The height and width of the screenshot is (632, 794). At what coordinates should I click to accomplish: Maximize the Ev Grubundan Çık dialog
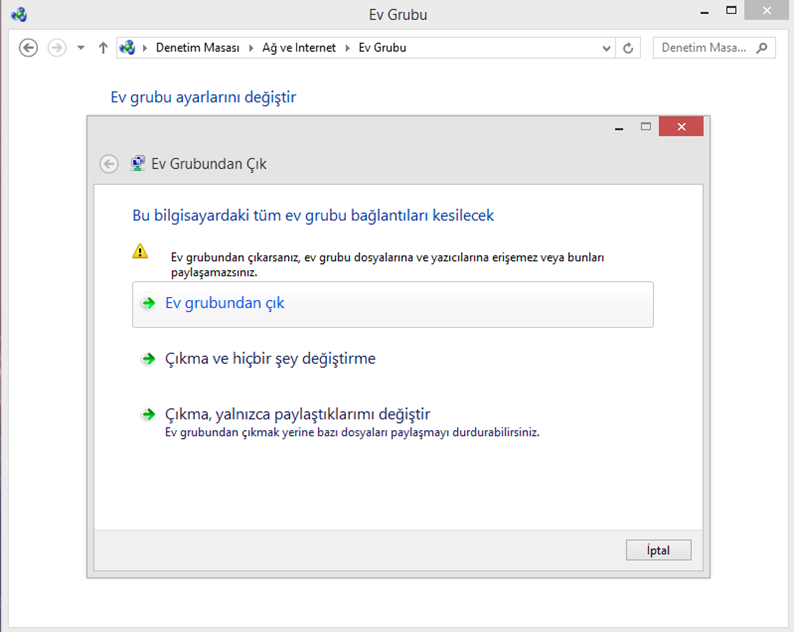point(646,127)
